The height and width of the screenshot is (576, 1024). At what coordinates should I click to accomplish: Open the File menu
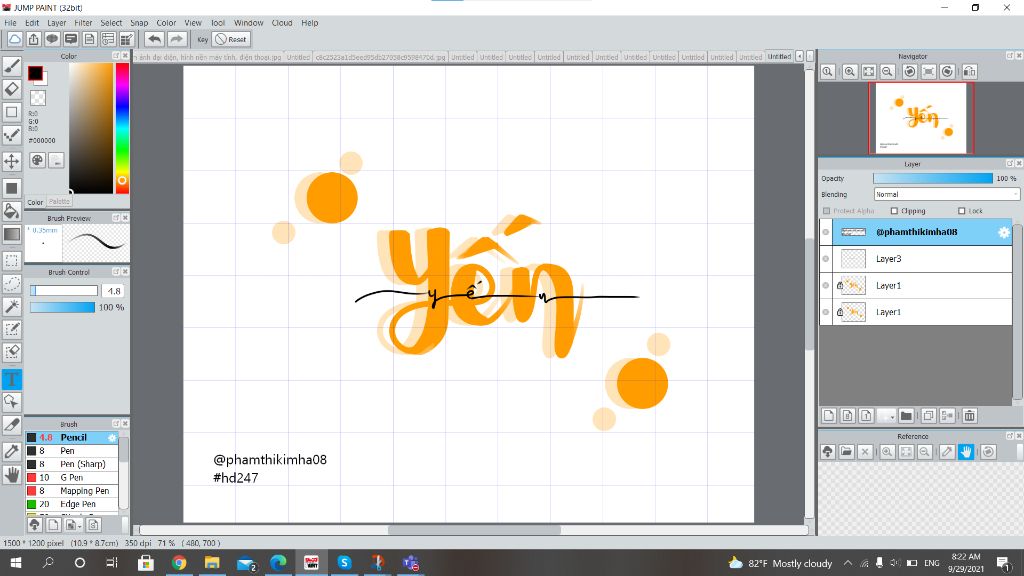pyautogui.click(x=10, y=23)
